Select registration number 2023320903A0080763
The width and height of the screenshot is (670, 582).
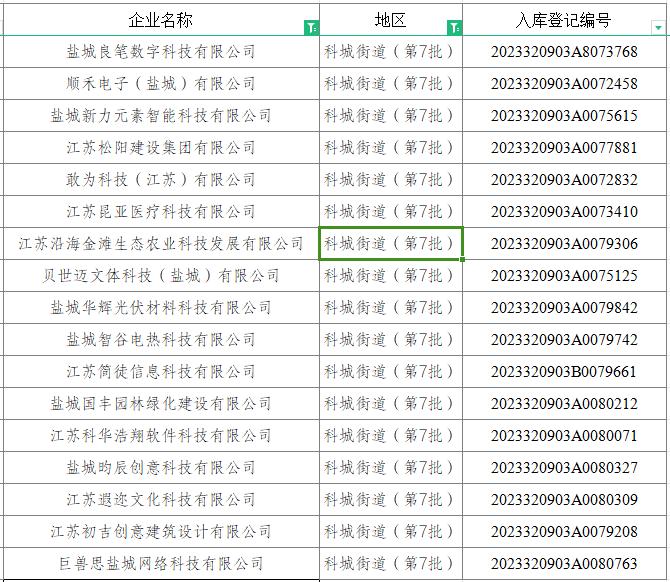pos(564,564)
